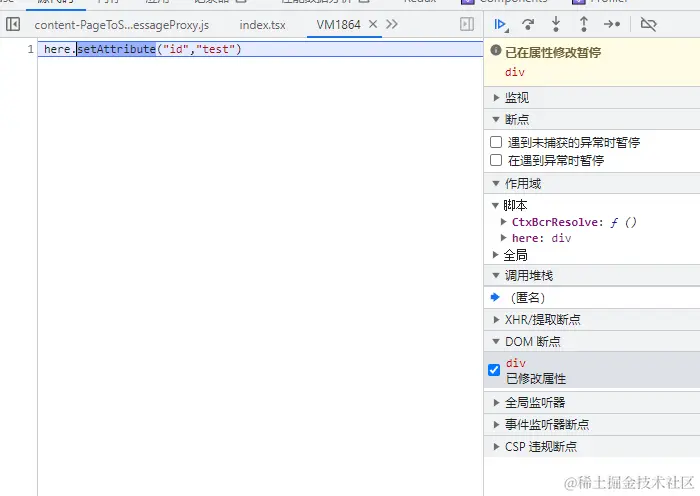
Task: Close the VM1864 tab
Action: coord(373,24)
